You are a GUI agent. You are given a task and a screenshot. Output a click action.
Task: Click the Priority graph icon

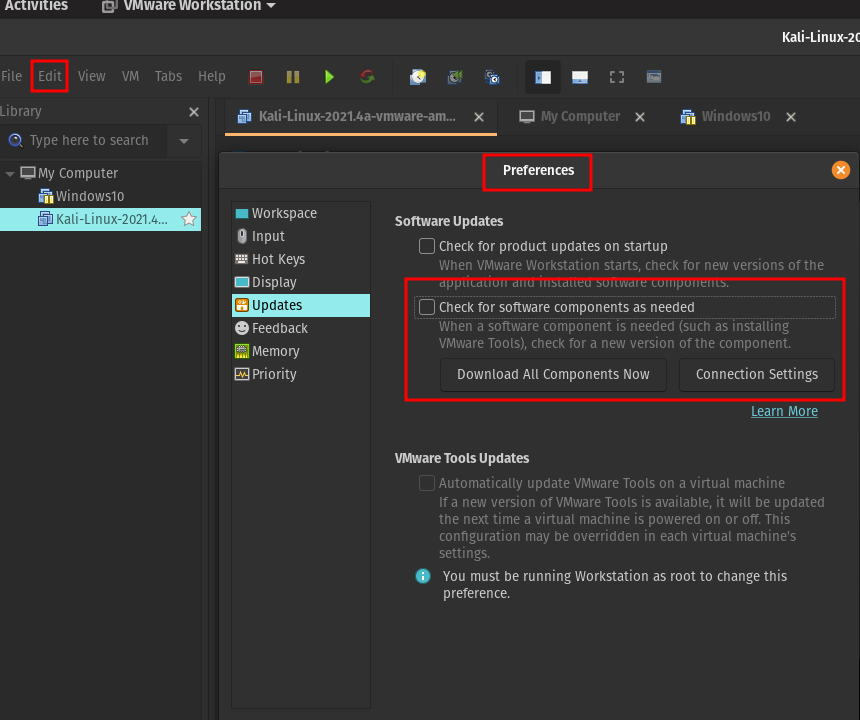242,374
